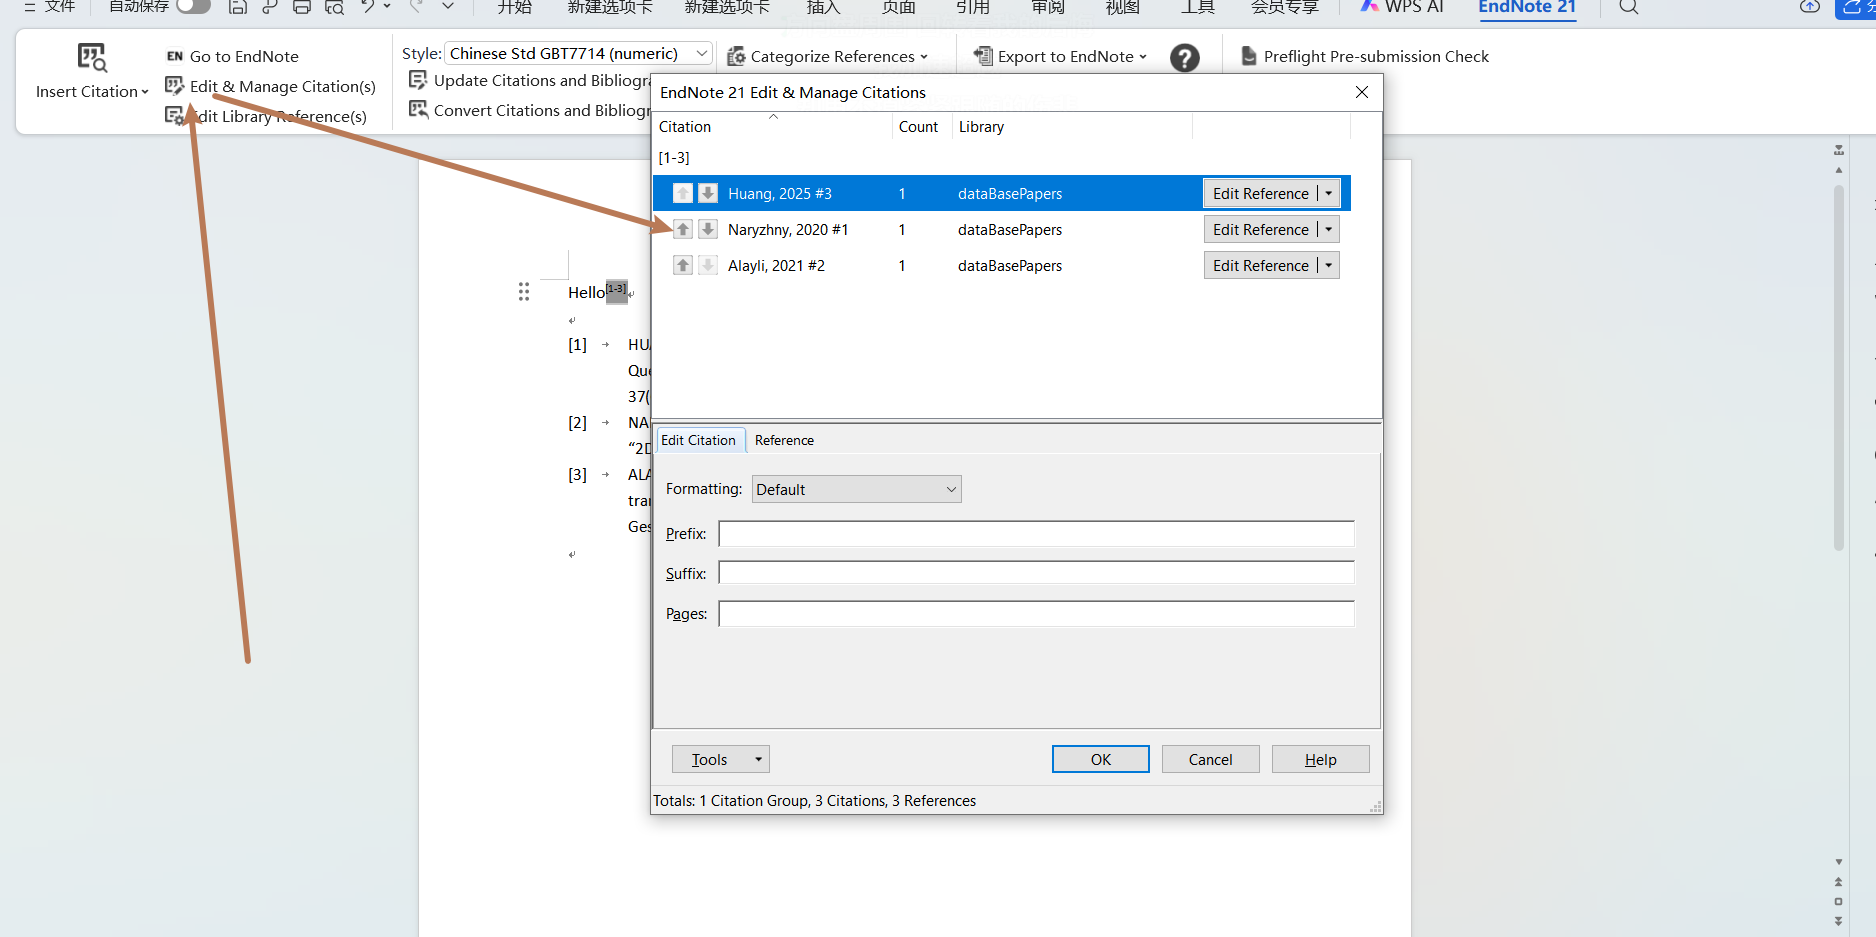Open EndNote help question mark icon

[1185, 58]
